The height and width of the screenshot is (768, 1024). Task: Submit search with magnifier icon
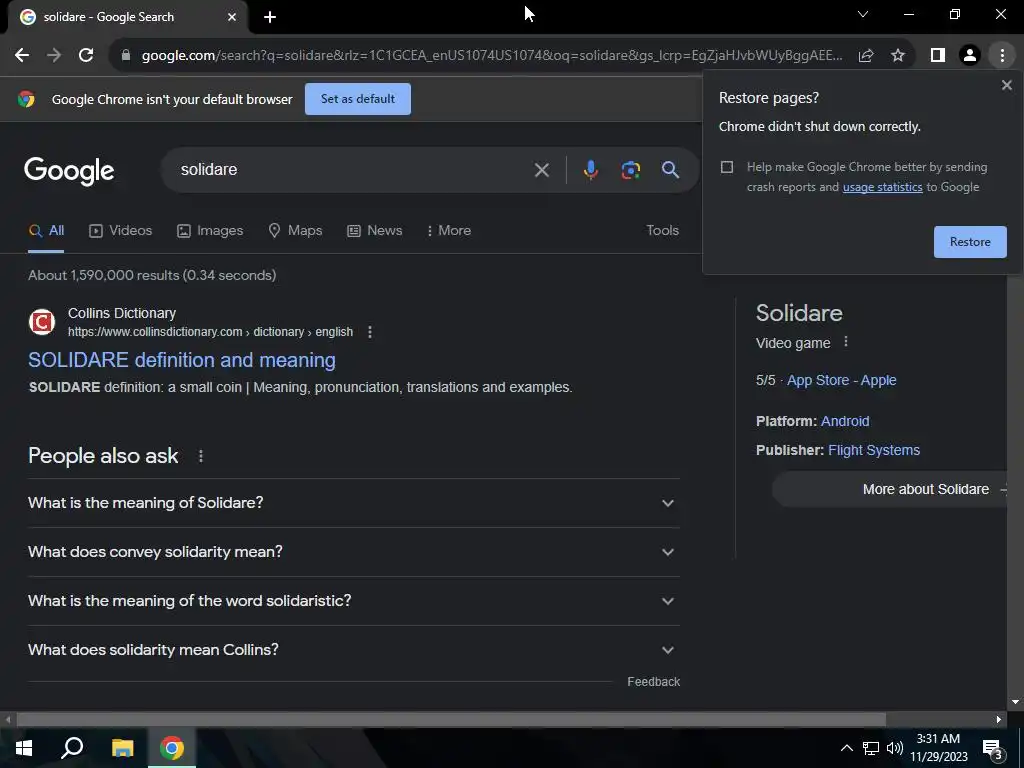[x=670, y=170]
